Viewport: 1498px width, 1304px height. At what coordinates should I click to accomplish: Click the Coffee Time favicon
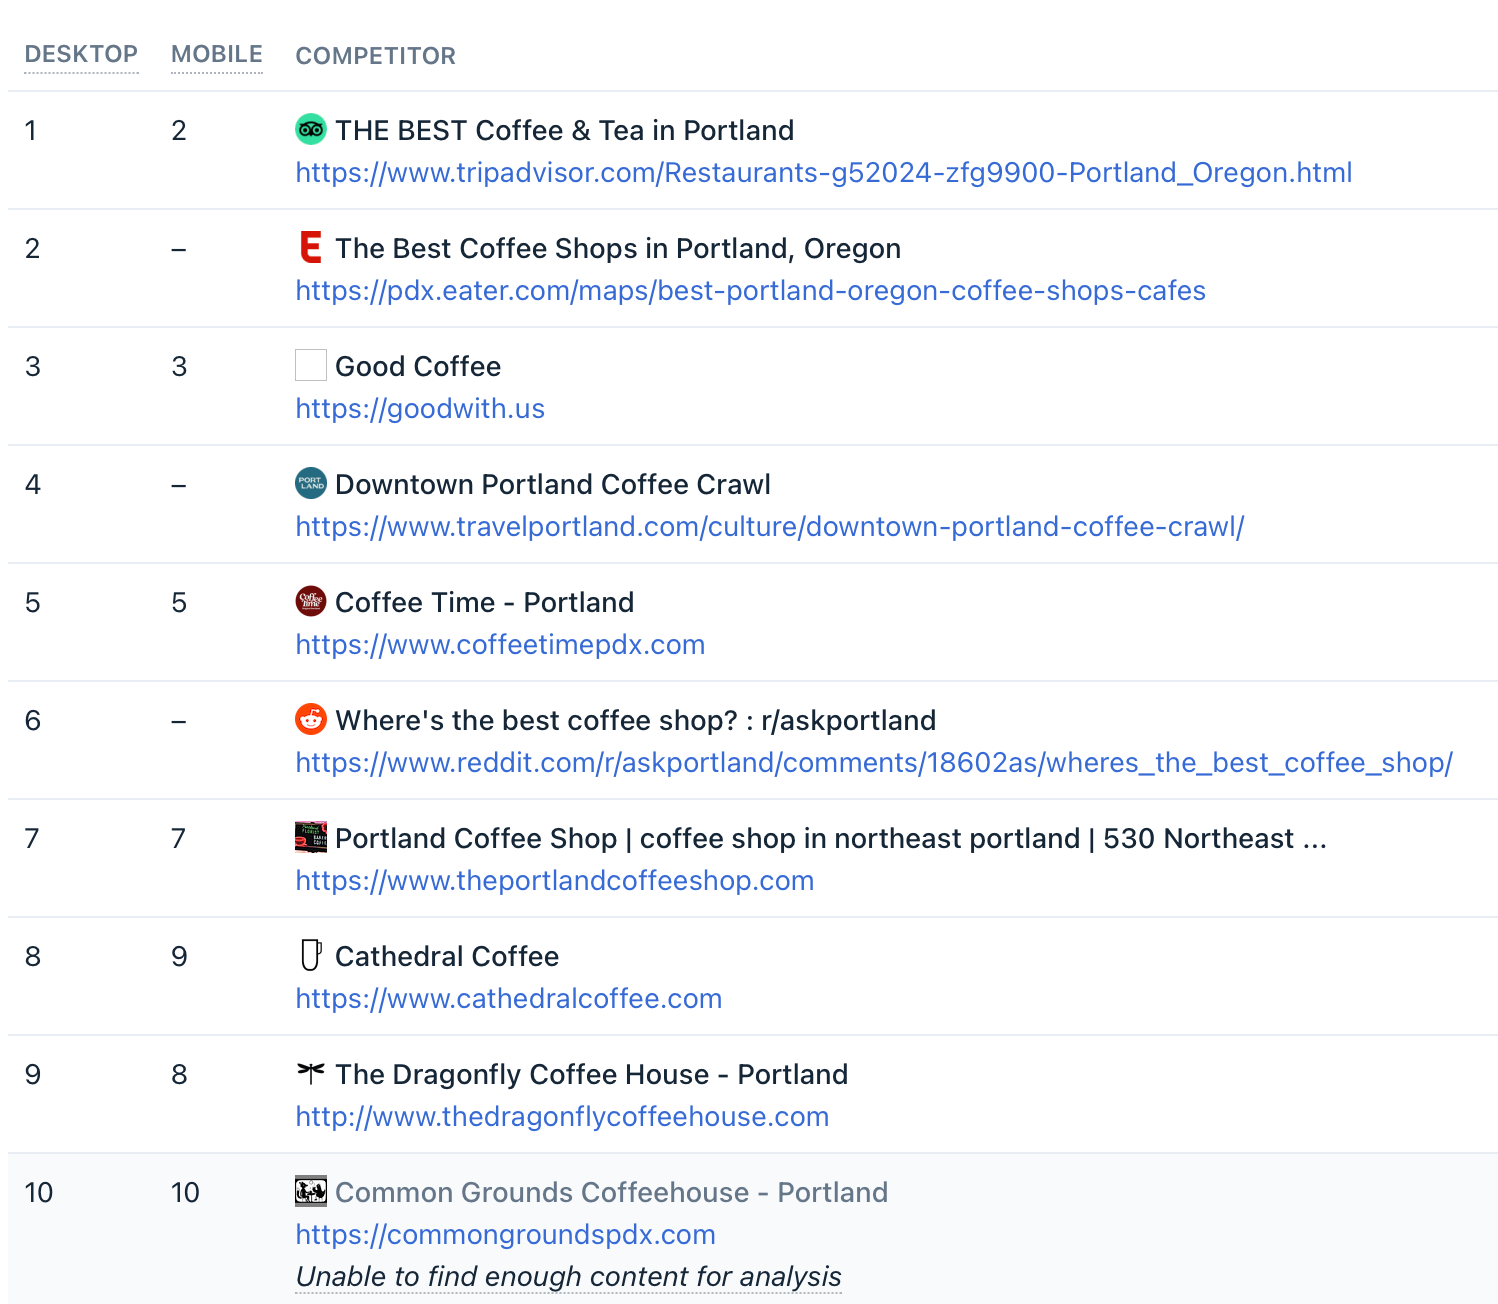(x=311, y=601)
